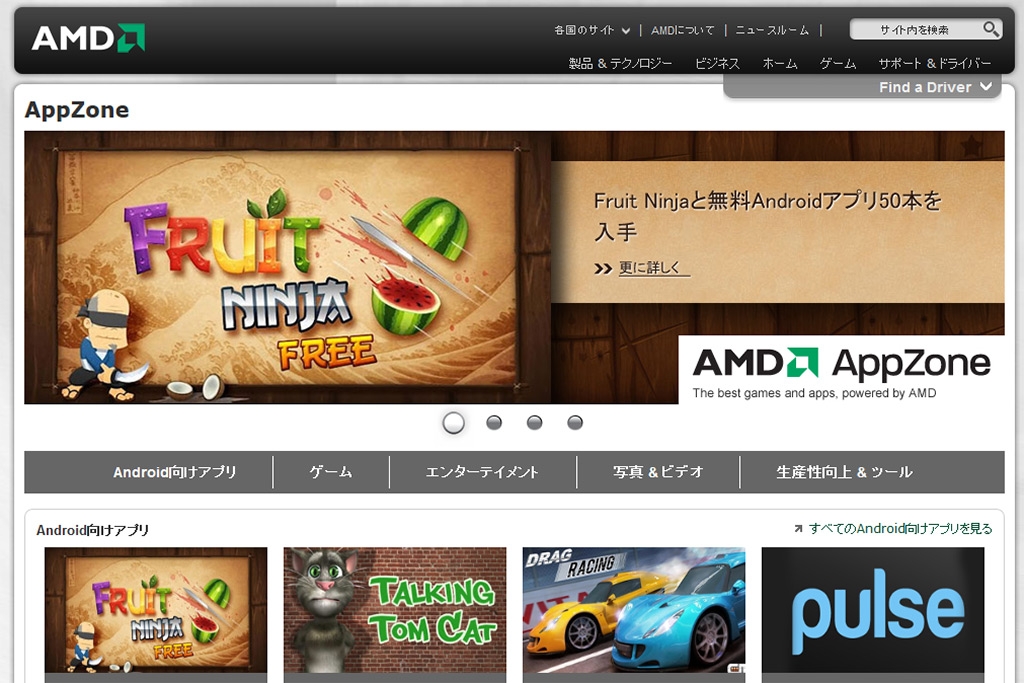The height and width of the screenshot is (683, 1024).
Task: Click double-arrow icon beside 更に詳しく
Action: tap(603, 268)
